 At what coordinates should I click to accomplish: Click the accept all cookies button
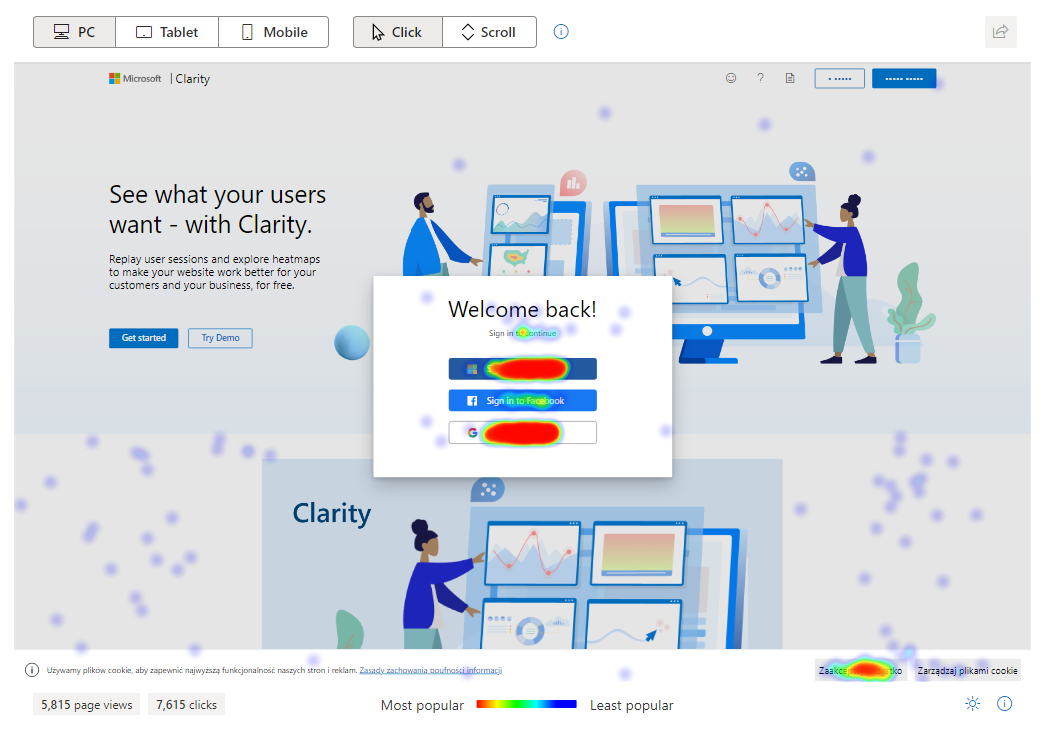pos(860,670)
